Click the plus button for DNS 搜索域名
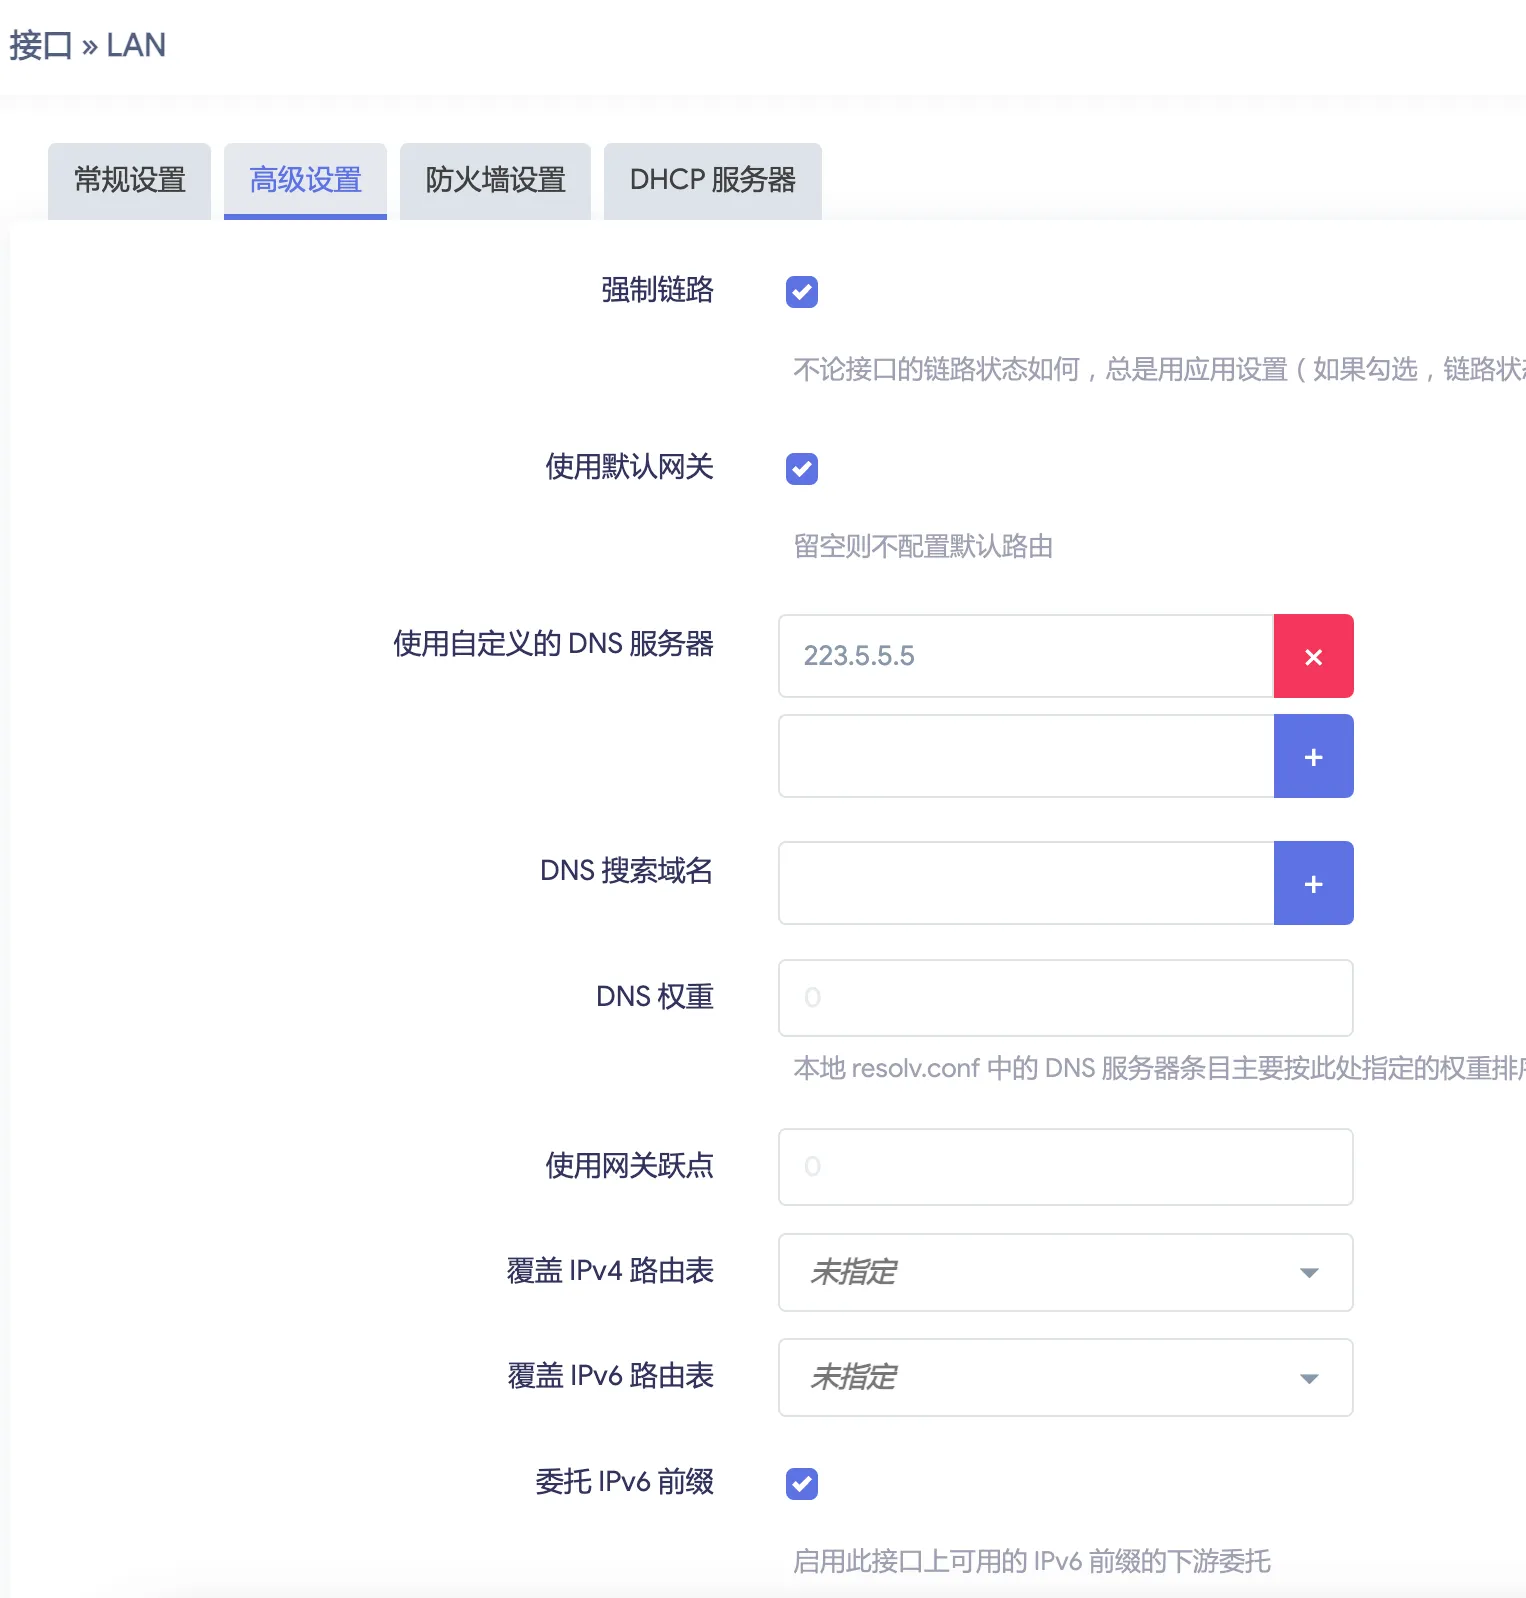Image resolution: width=1526 pixels, height=1598 pixels. tap(1313, 884)
